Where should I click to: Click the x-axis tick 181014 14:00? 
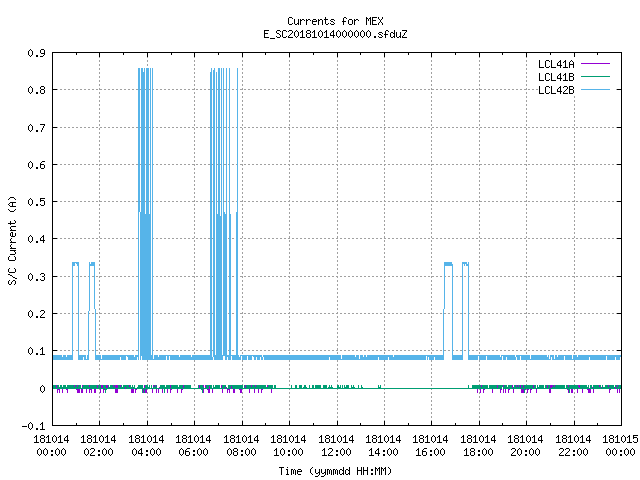pyautogui.click(x=383, y=446)
